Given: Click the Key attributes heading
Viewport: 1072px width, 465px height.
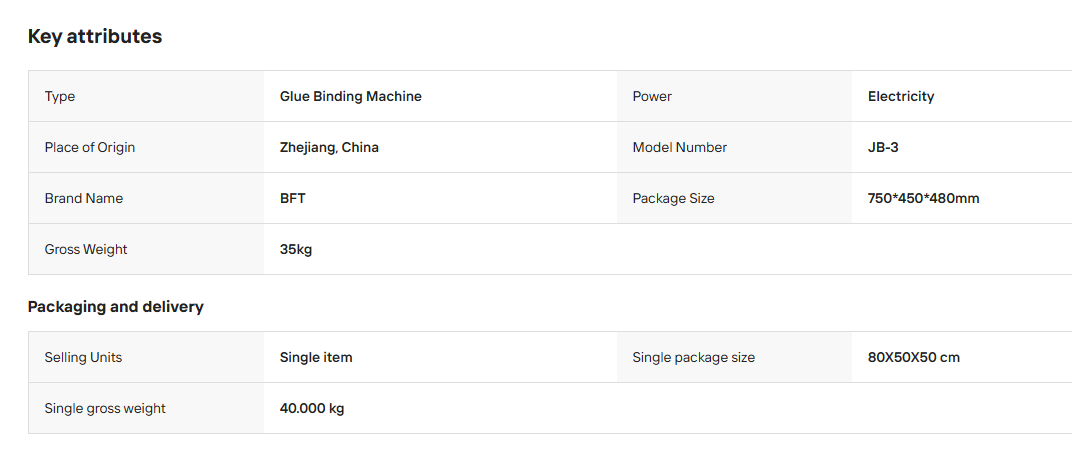Looking at the screenshot, I should tap(95, 36).
